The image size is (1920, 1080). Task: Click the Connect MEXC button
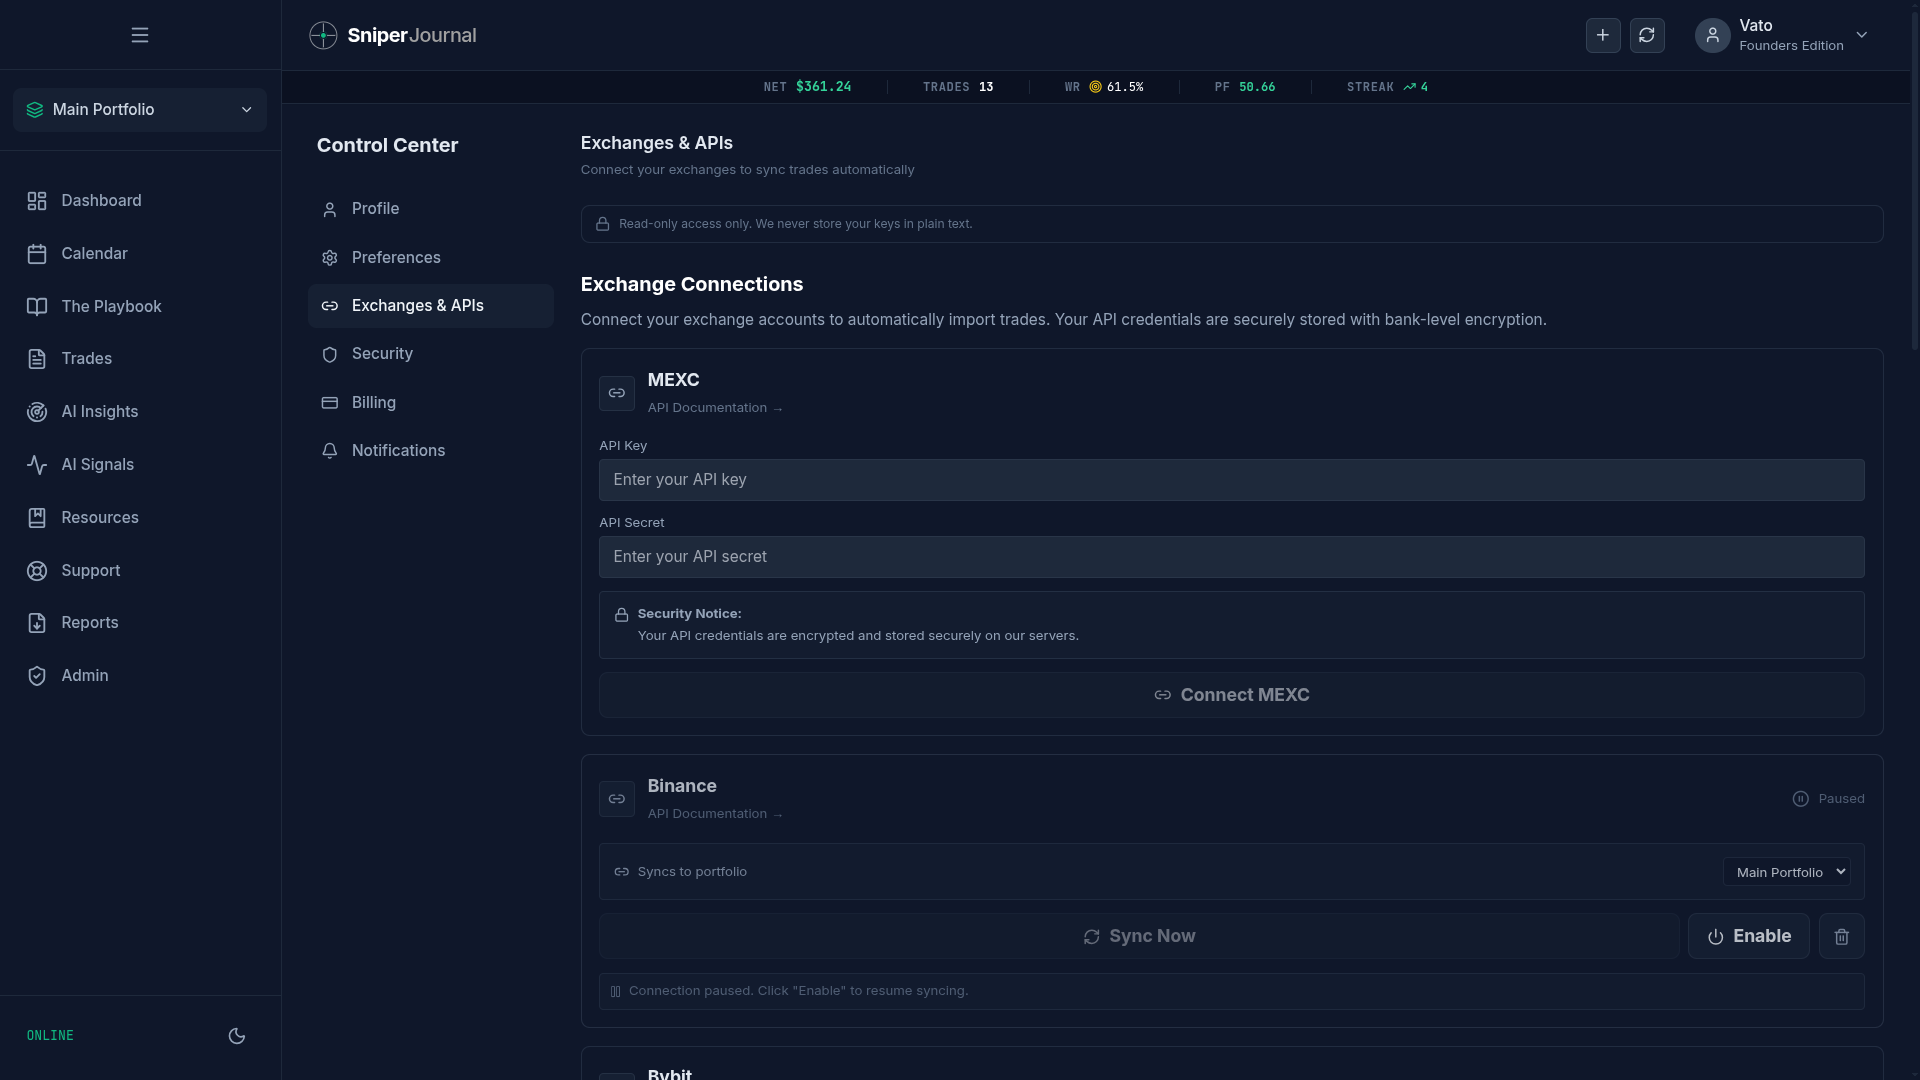coord(1231,695)
